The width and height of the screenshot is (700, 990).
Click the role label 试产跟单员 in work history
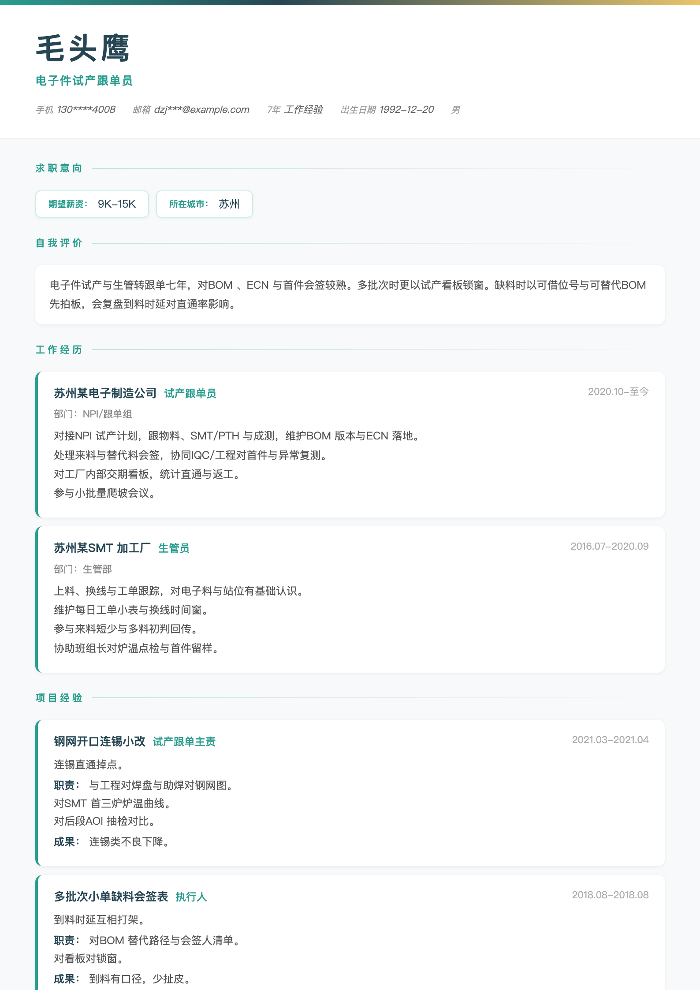pos(190,393)
